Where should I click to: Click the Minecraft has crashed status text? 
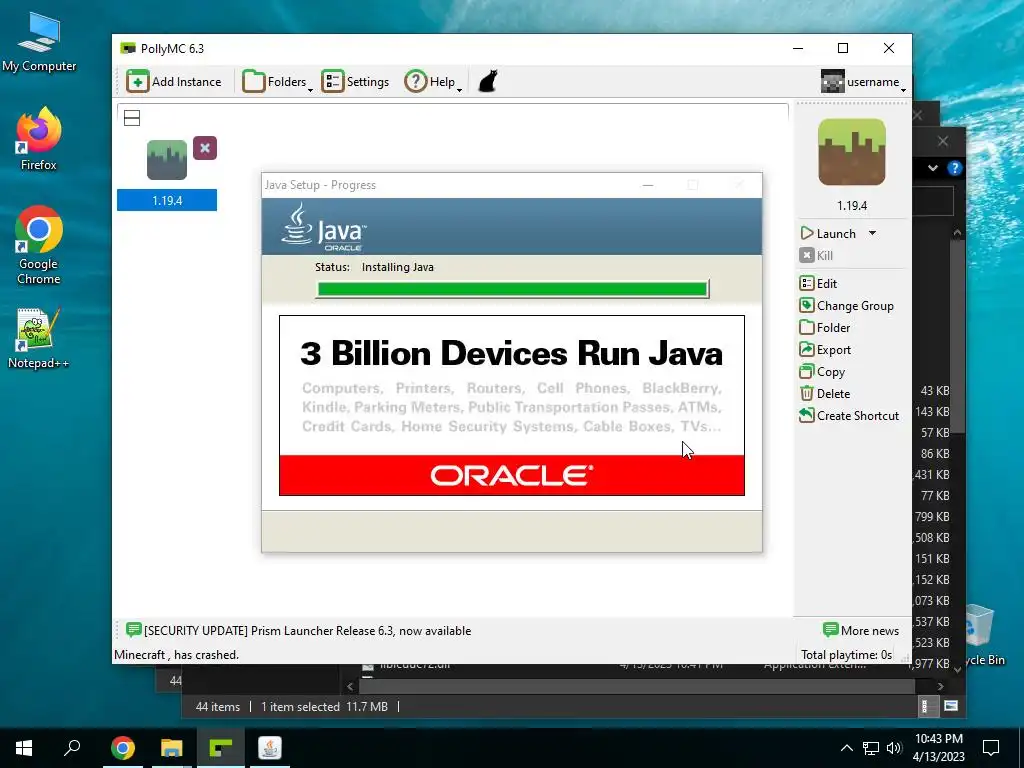point(176,654)
